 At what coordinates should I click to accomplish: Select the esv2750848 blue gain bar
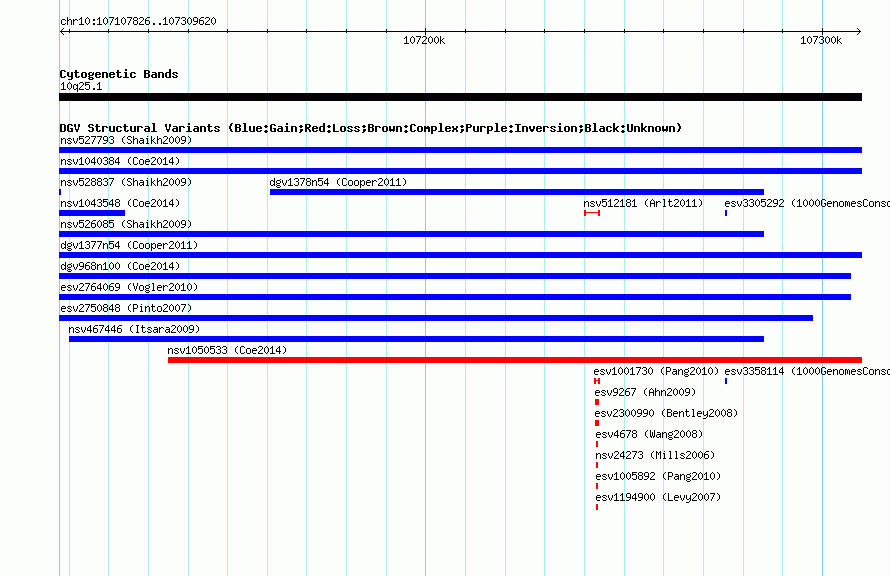[436, 318]
